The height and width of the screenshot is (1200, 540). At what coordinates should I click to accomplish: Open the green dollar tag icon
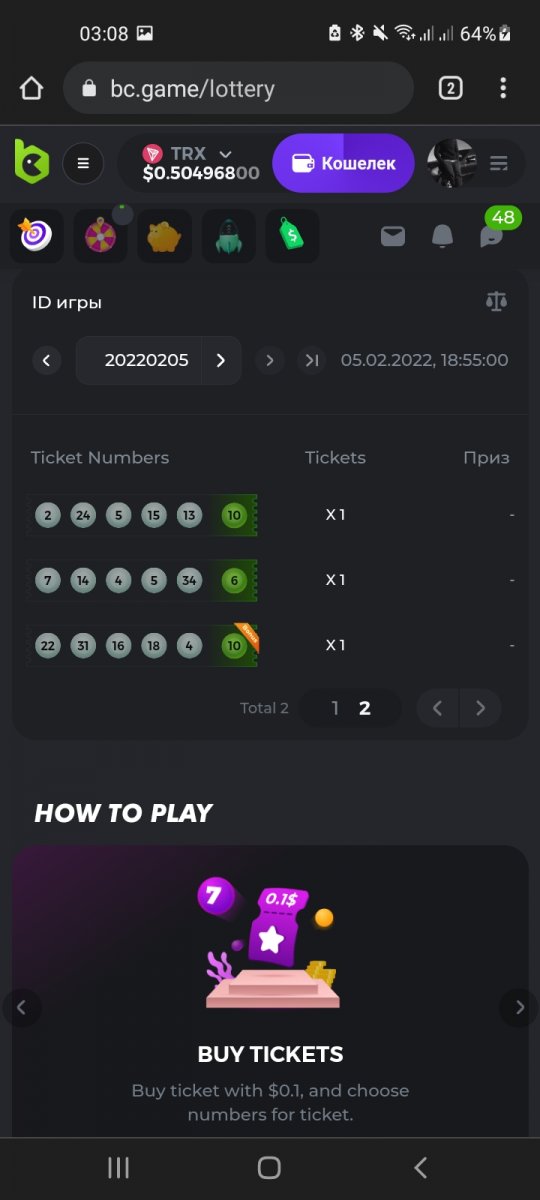(292, 236)
